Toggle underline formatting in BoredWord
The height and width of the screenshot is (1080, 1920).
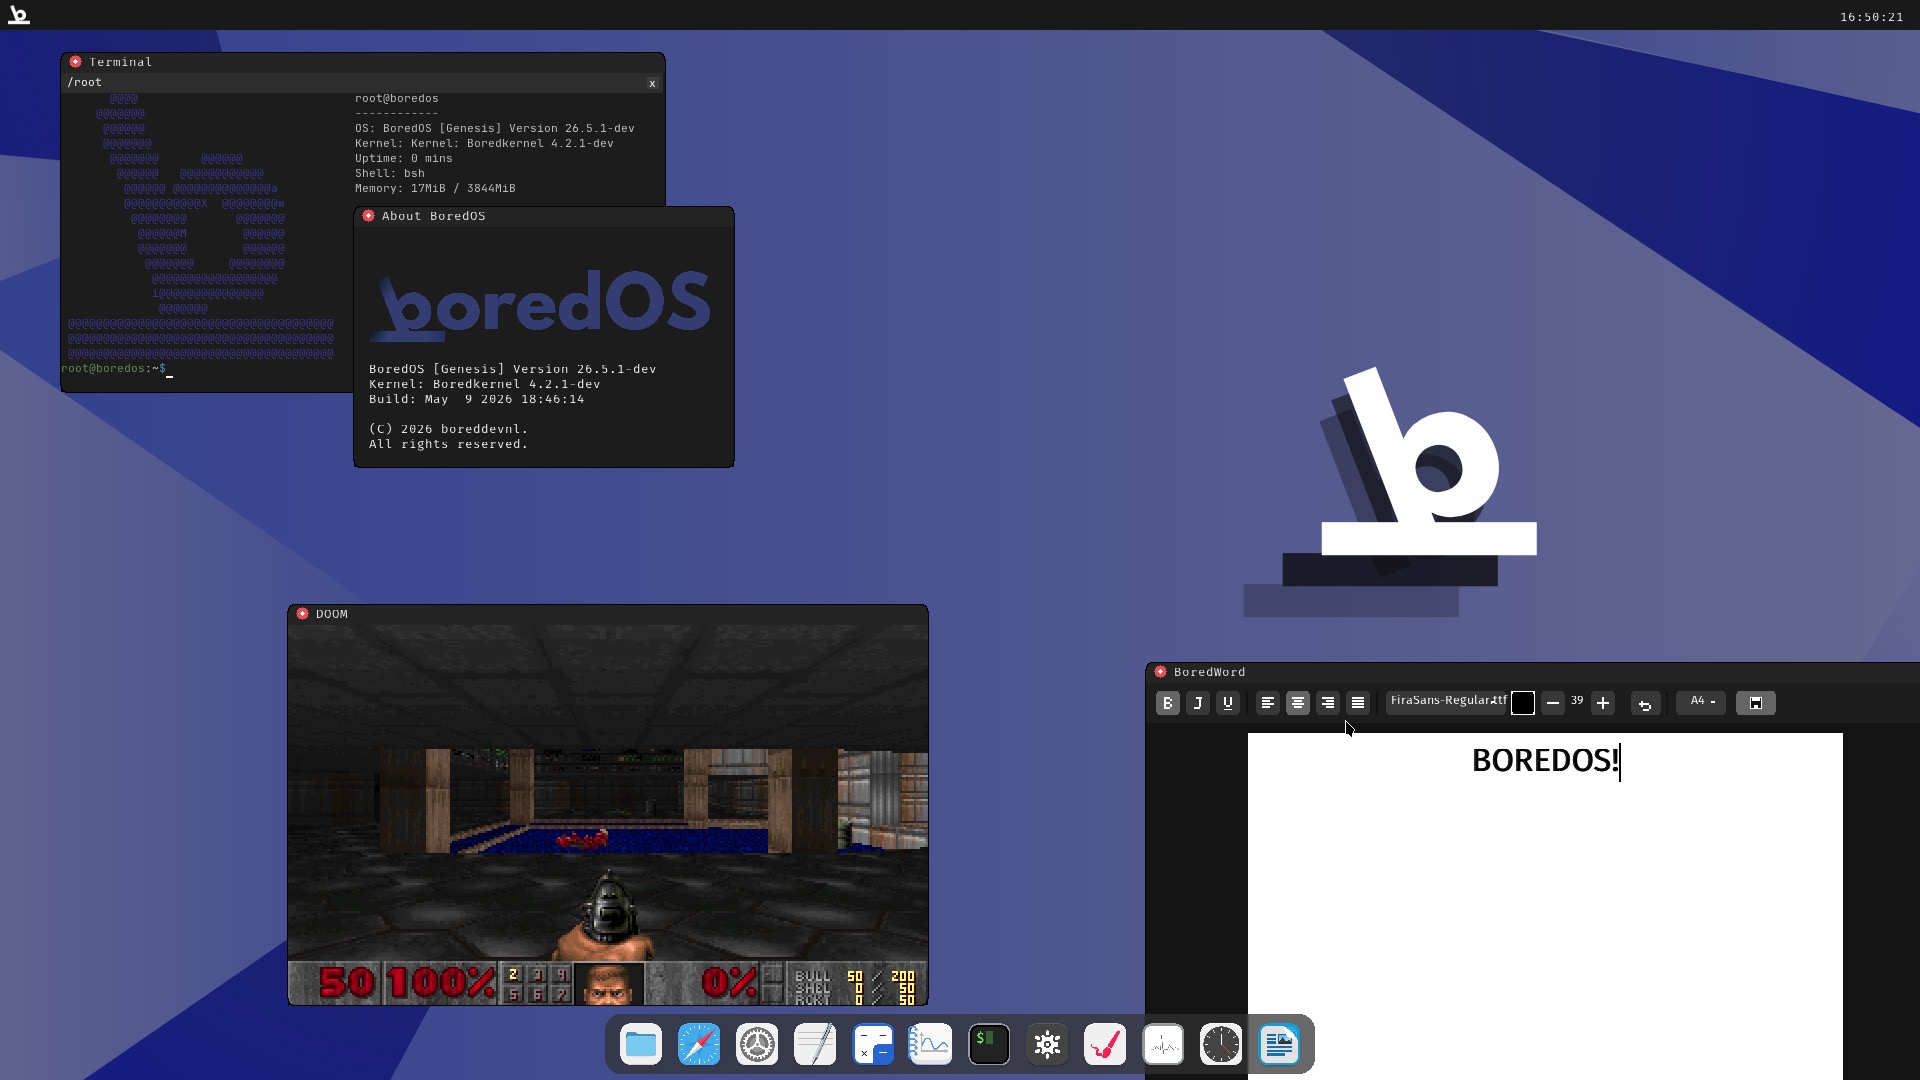[1227, 703]
